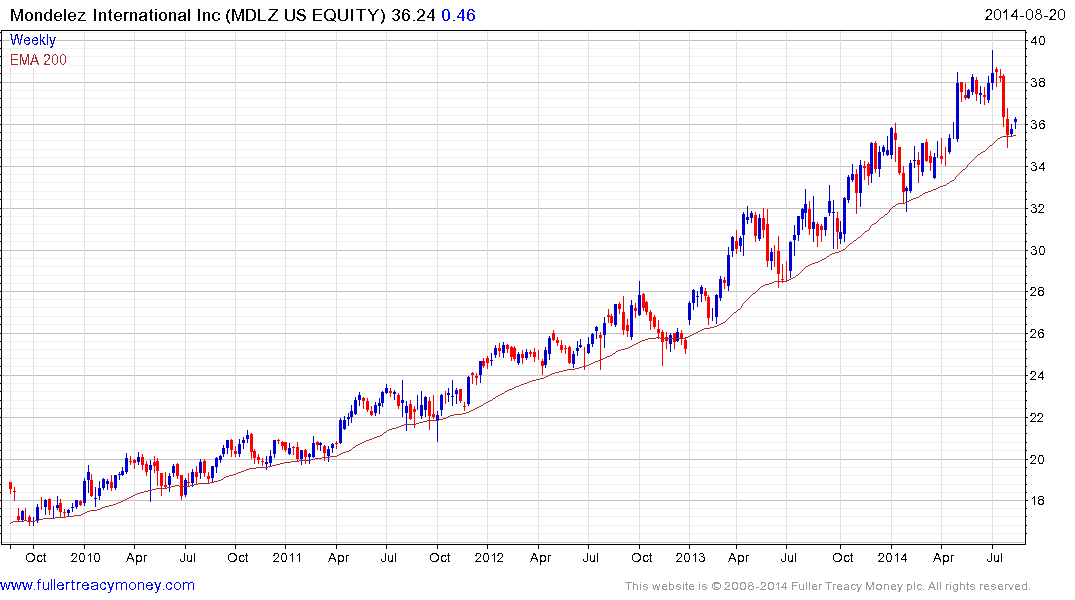Click the 32 price axis label

1038,208
